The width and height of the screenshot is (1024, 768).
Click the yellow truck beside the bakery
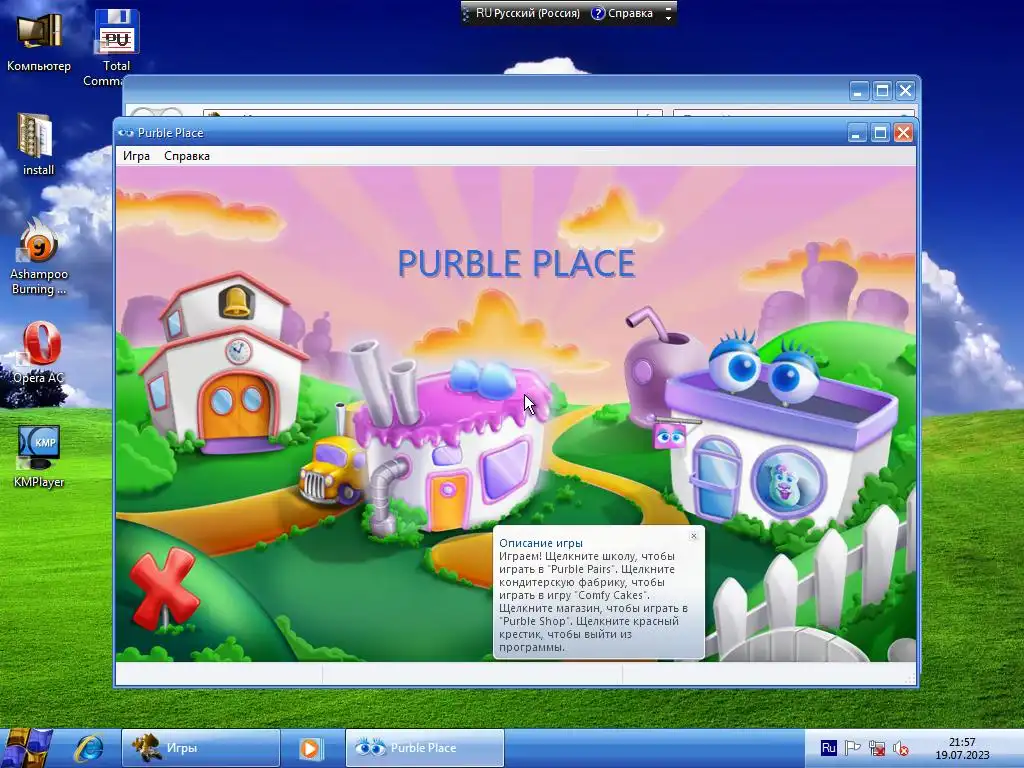pyautogui.click(x=331, y=472)
